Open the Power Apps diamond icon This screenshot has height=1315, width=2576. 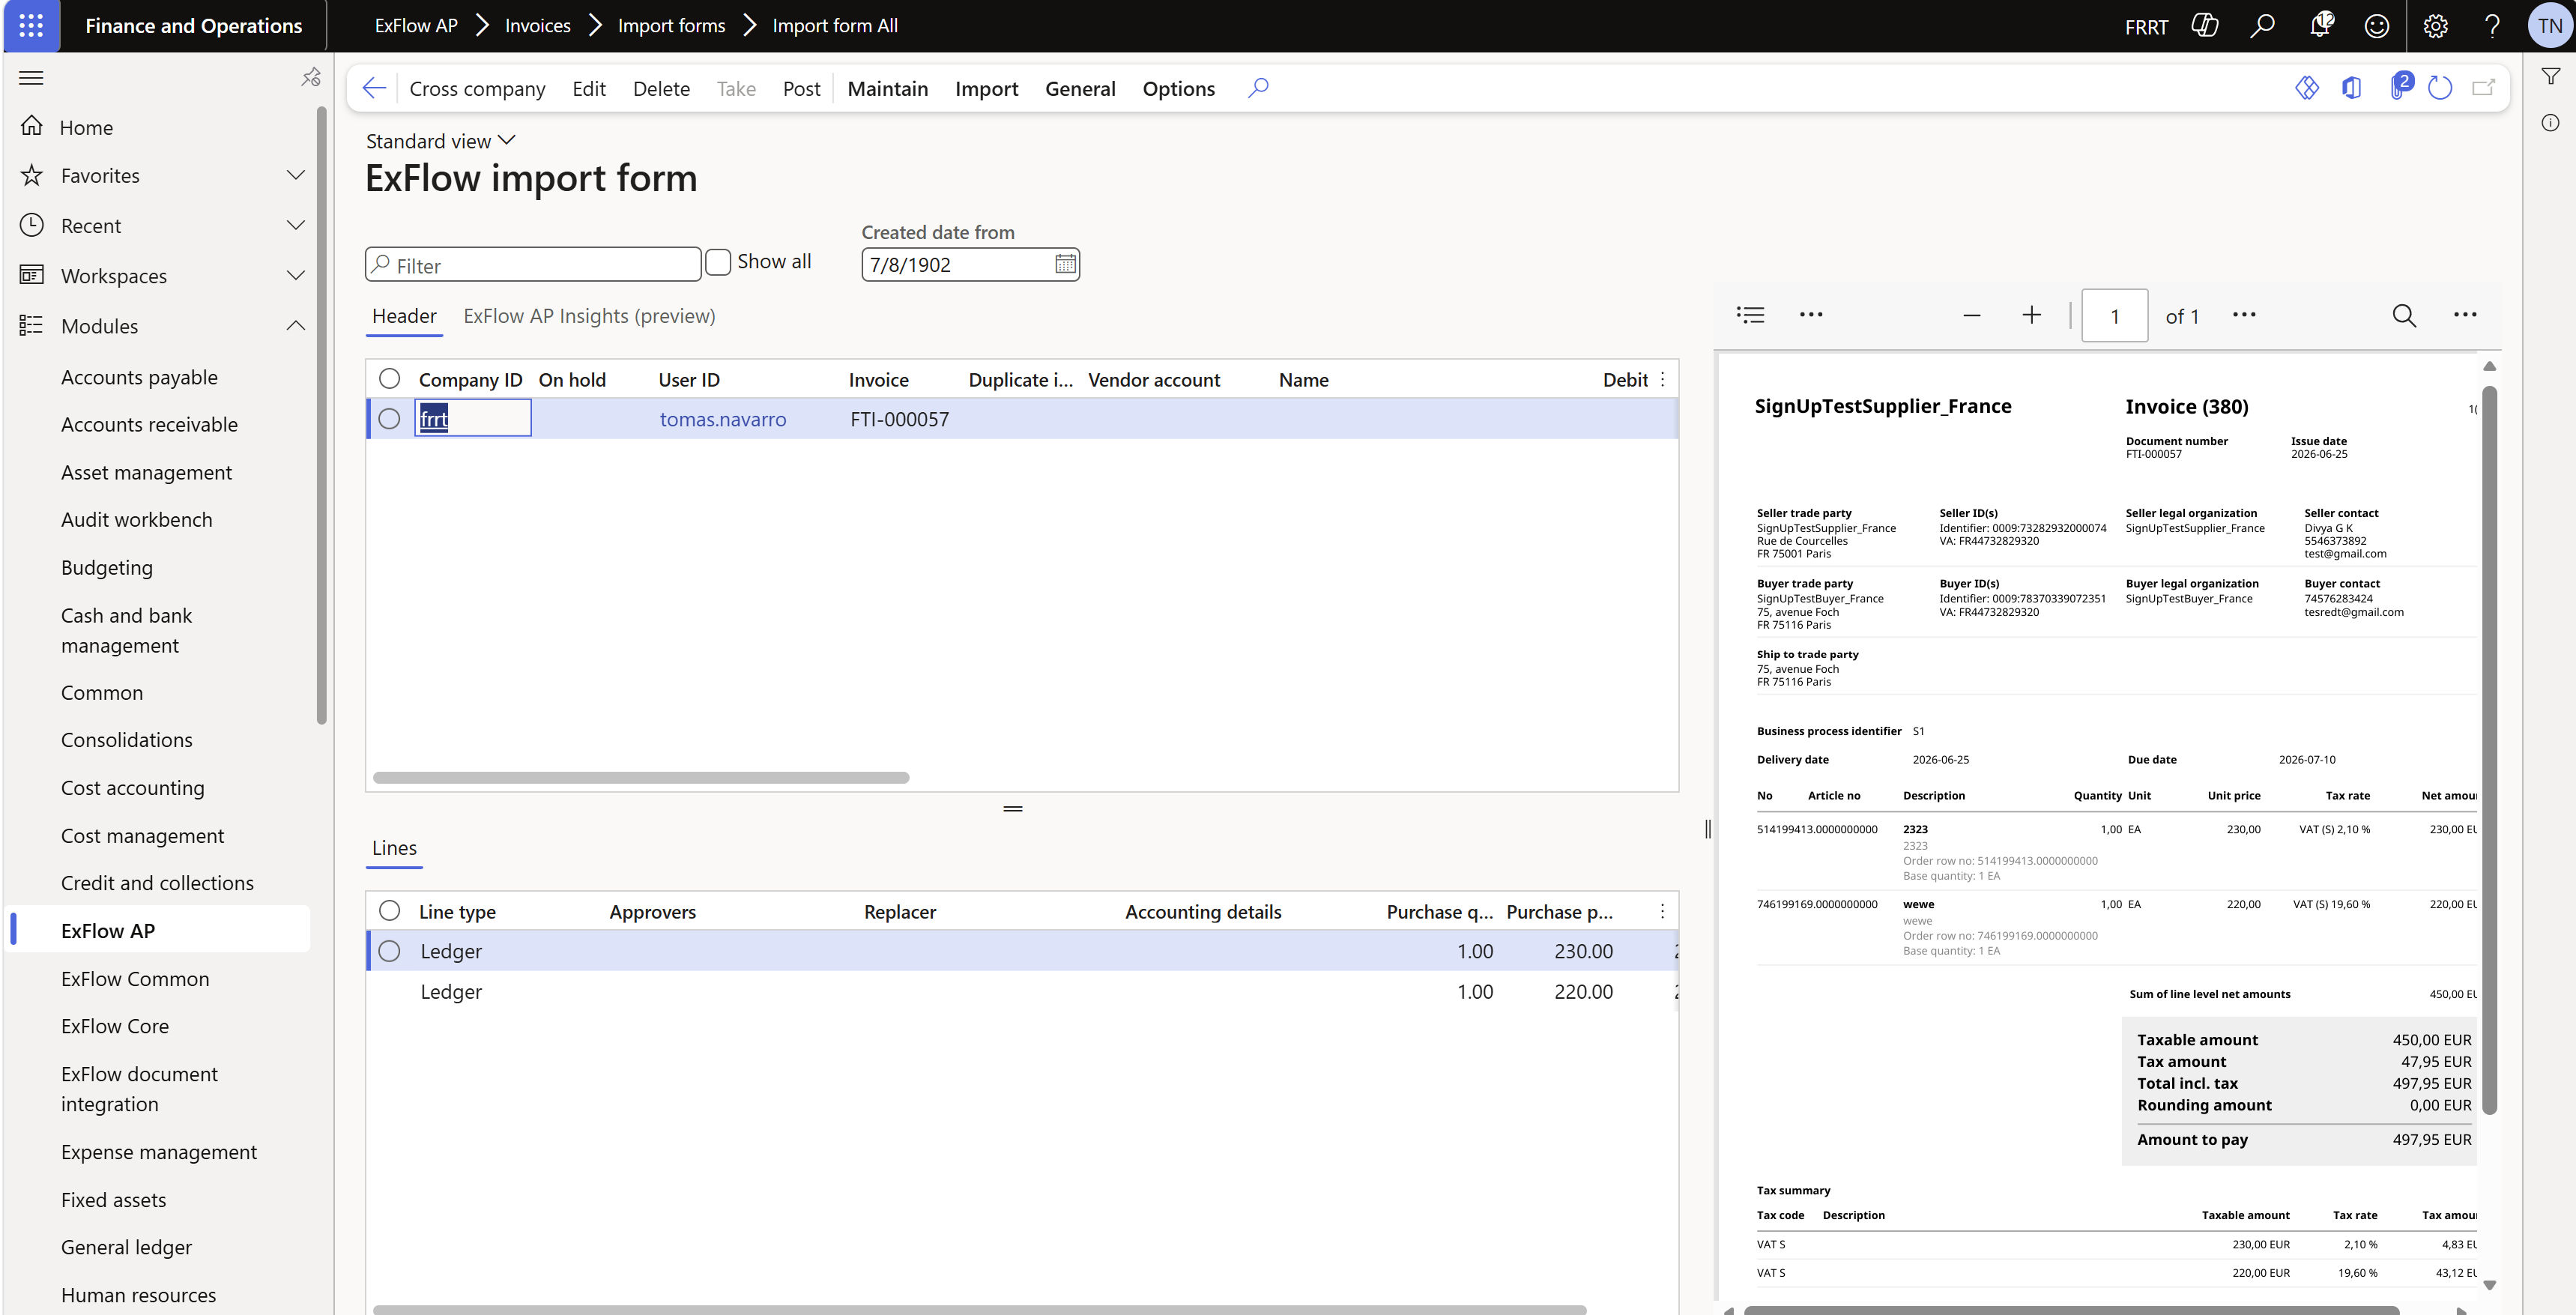click(2306, 88)
